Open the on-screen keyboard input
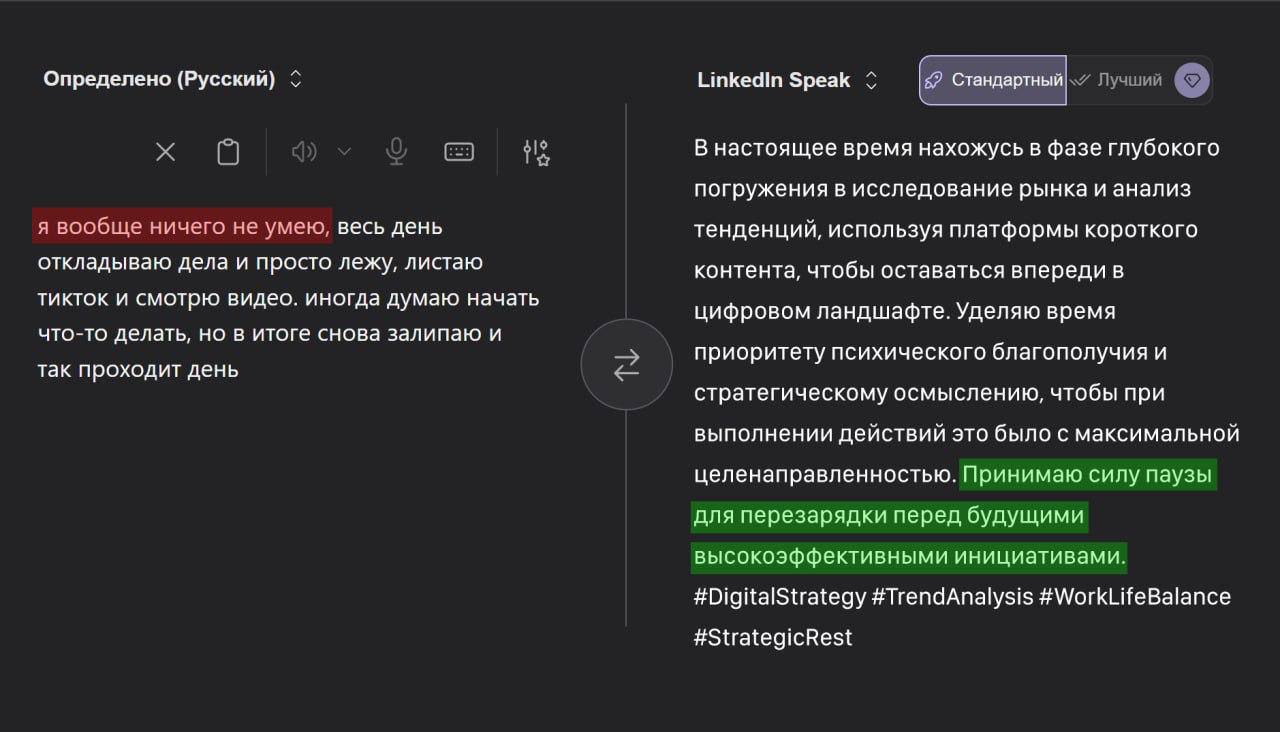Screen dimensions: 1280x732 click(458, 151)
